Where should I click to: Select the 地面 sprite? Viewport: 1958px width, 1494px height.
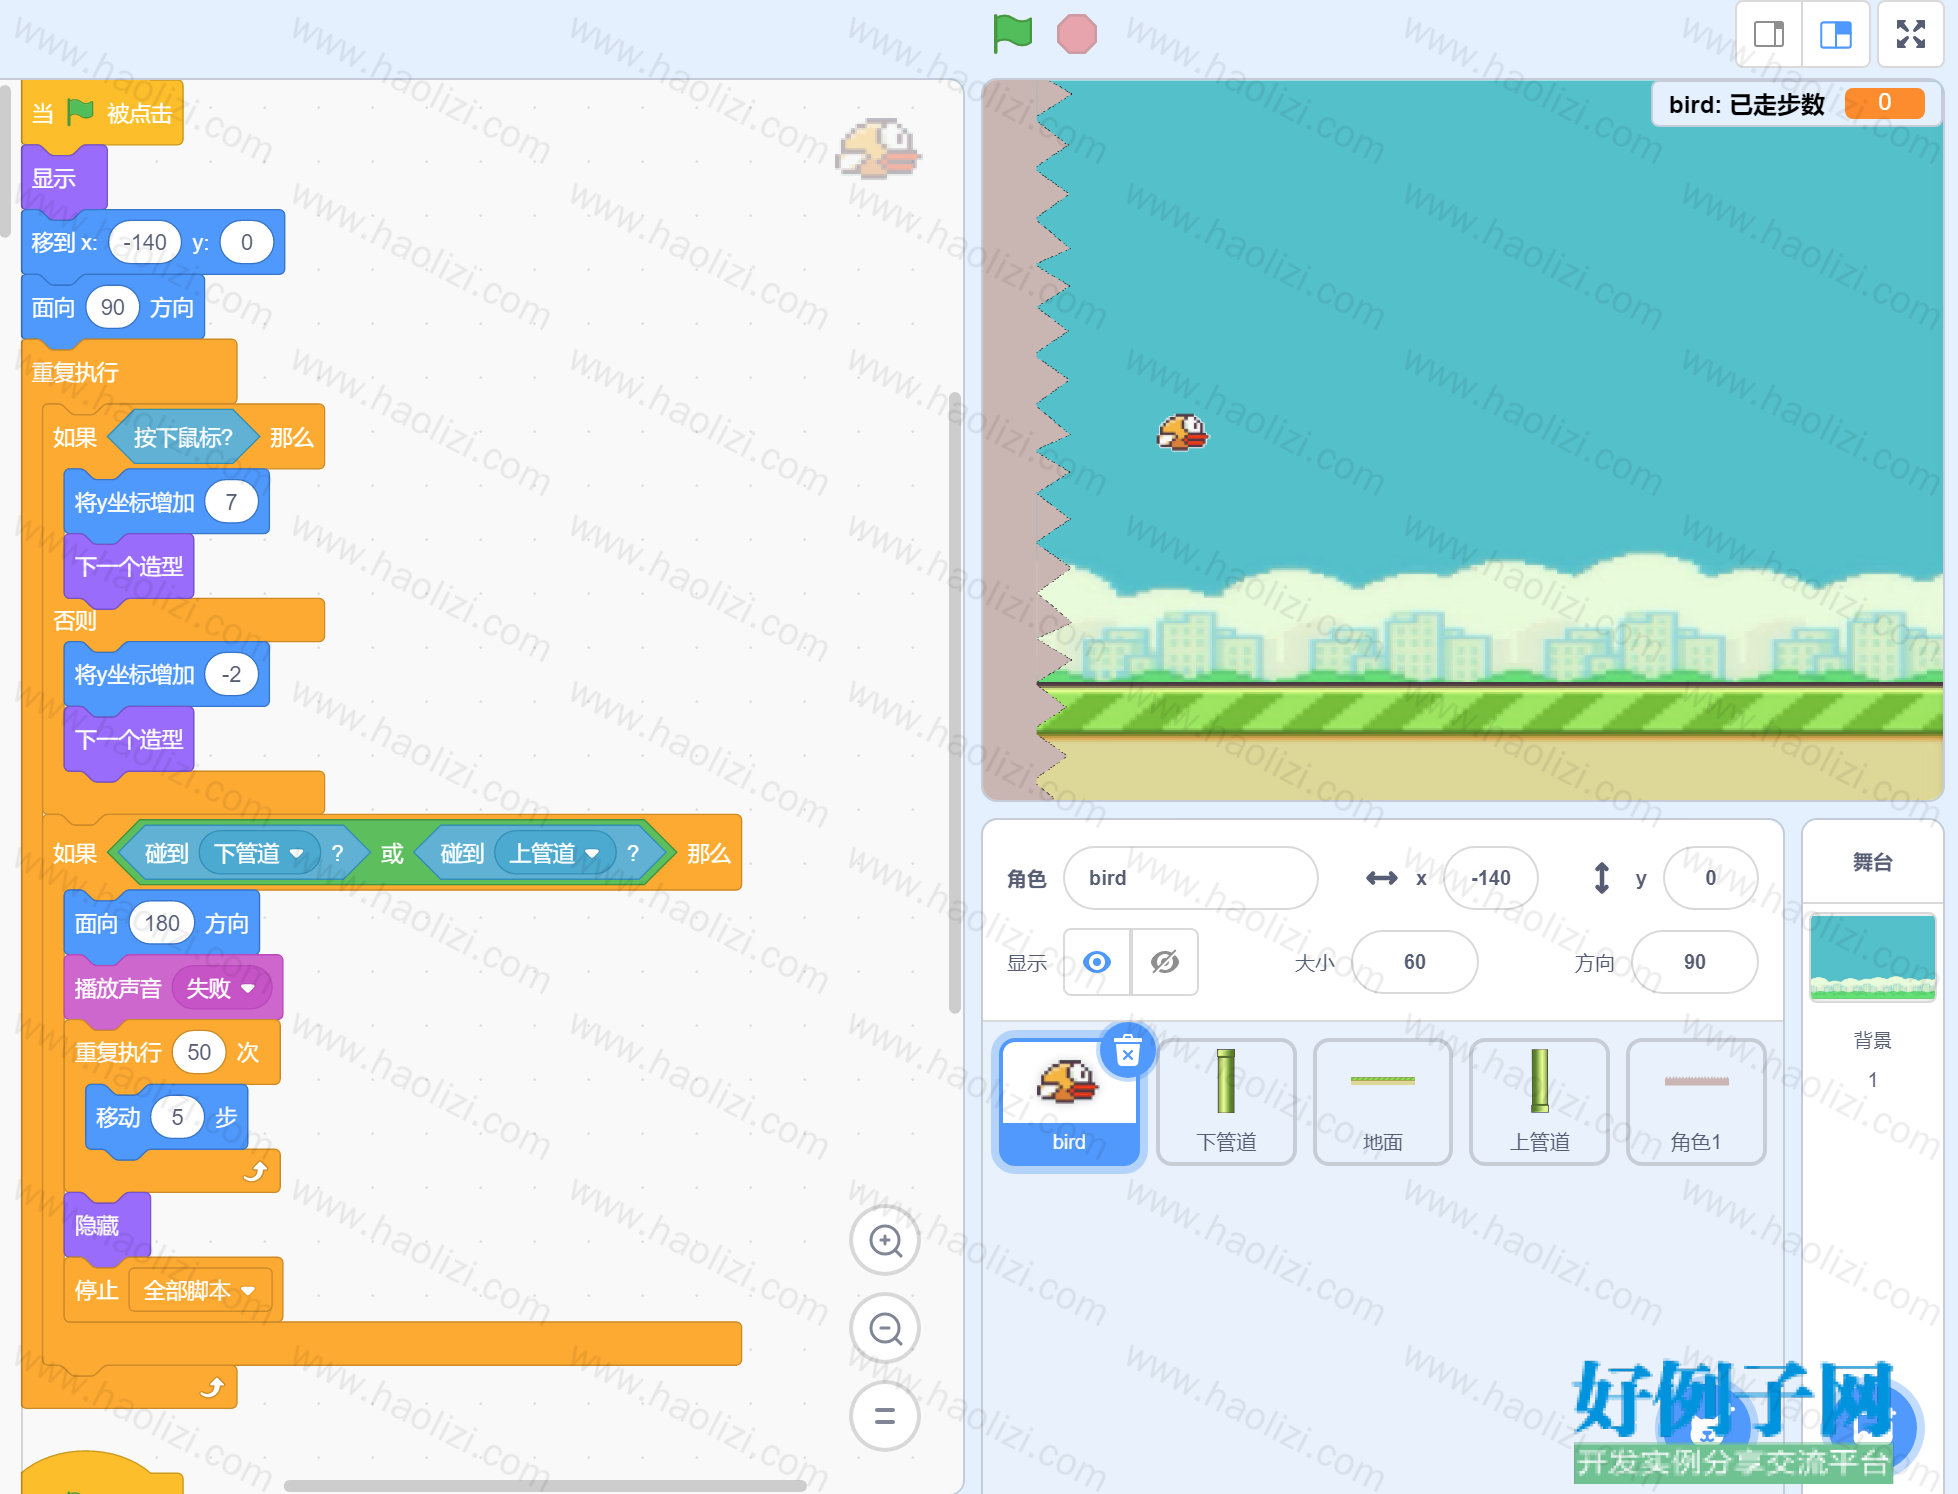click(x=1383, y=1101)
